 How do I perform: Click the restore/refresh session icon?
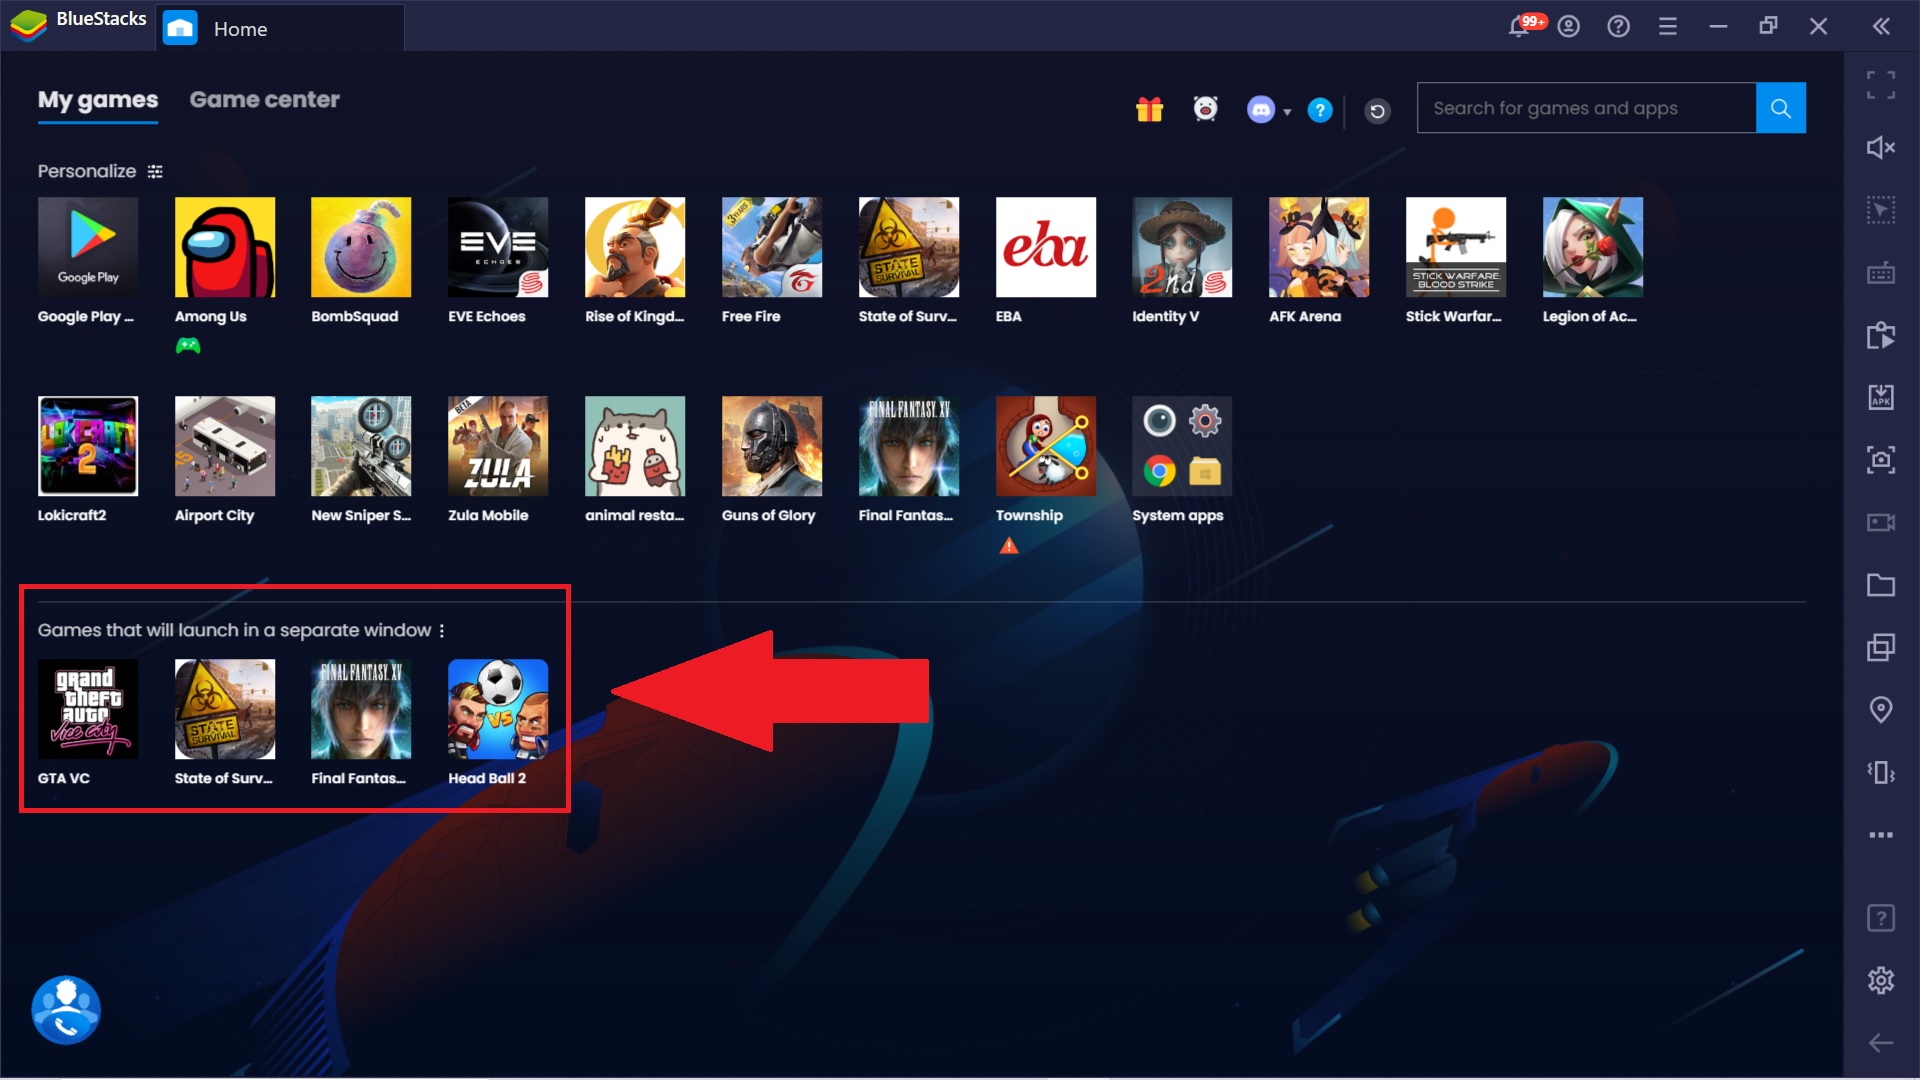tap(1377, 108)
